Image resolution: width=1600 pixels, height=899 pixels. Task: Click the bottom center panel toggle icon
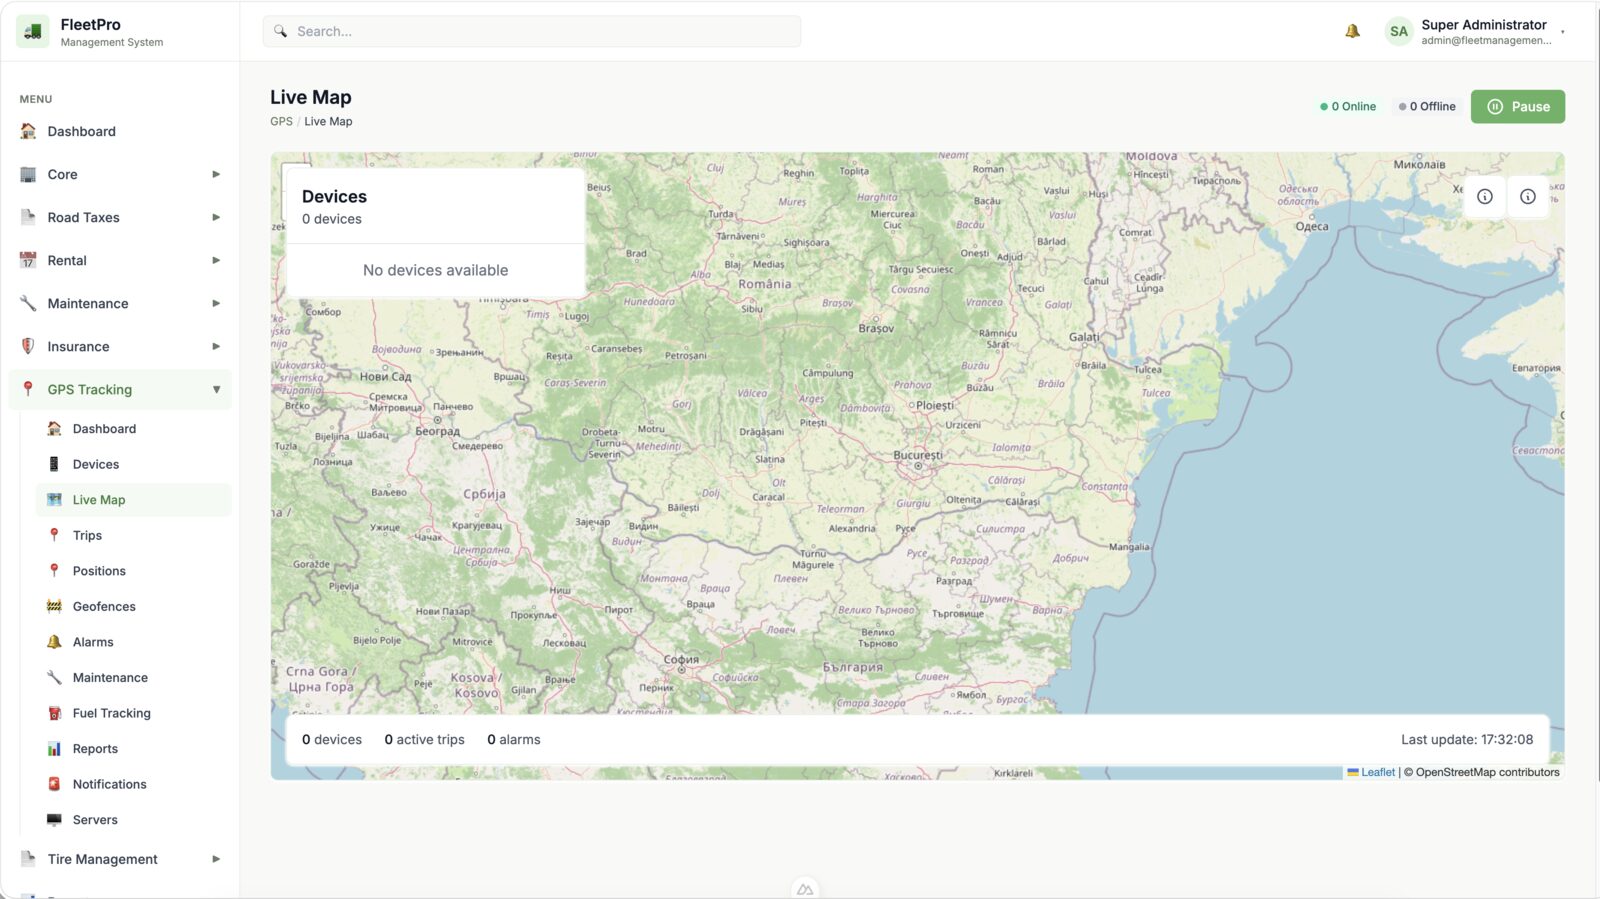[x=805, y=888]
